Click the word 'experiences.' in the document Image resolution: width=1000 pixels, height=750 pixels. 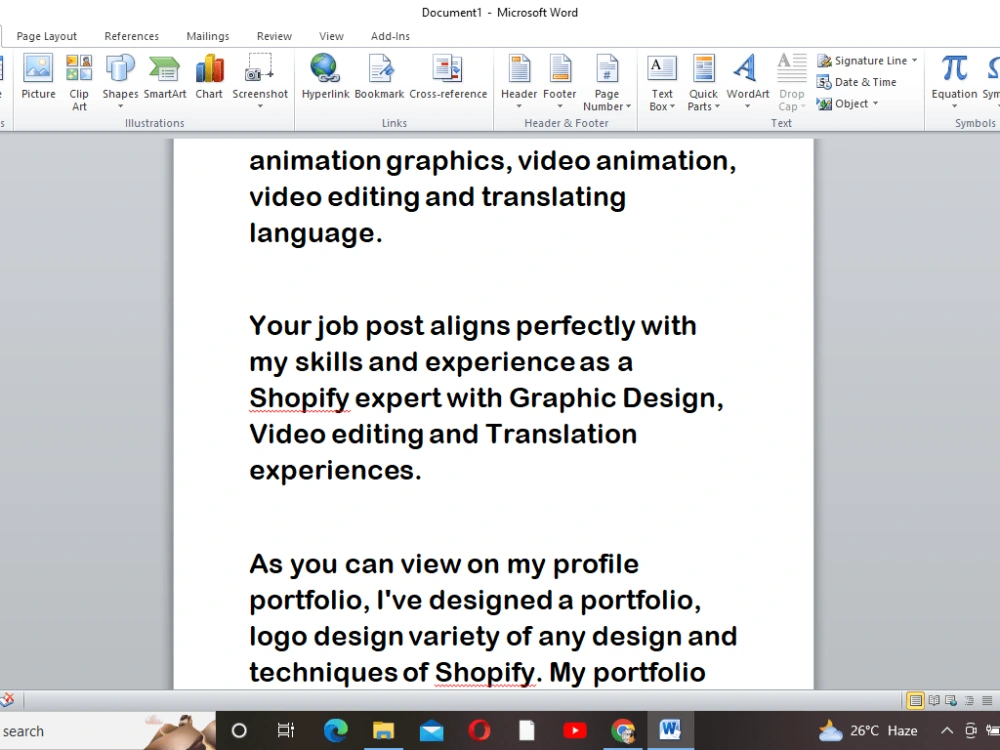coord(335,471)
